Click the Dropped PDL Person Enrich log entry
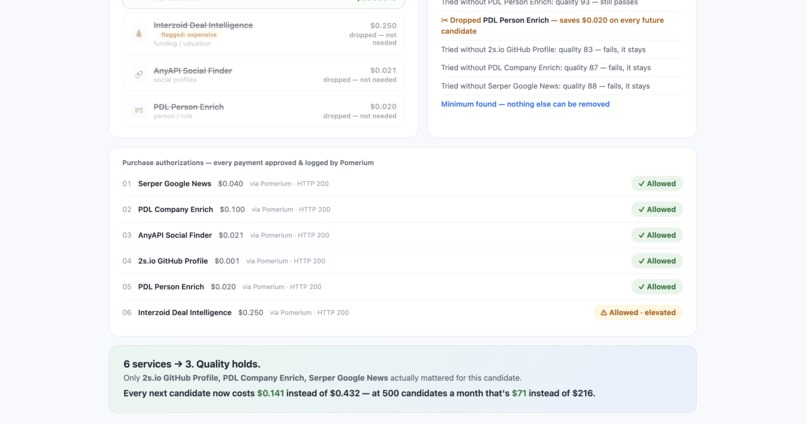Viewport: 806px width, 424px height. tap(562, 26)
